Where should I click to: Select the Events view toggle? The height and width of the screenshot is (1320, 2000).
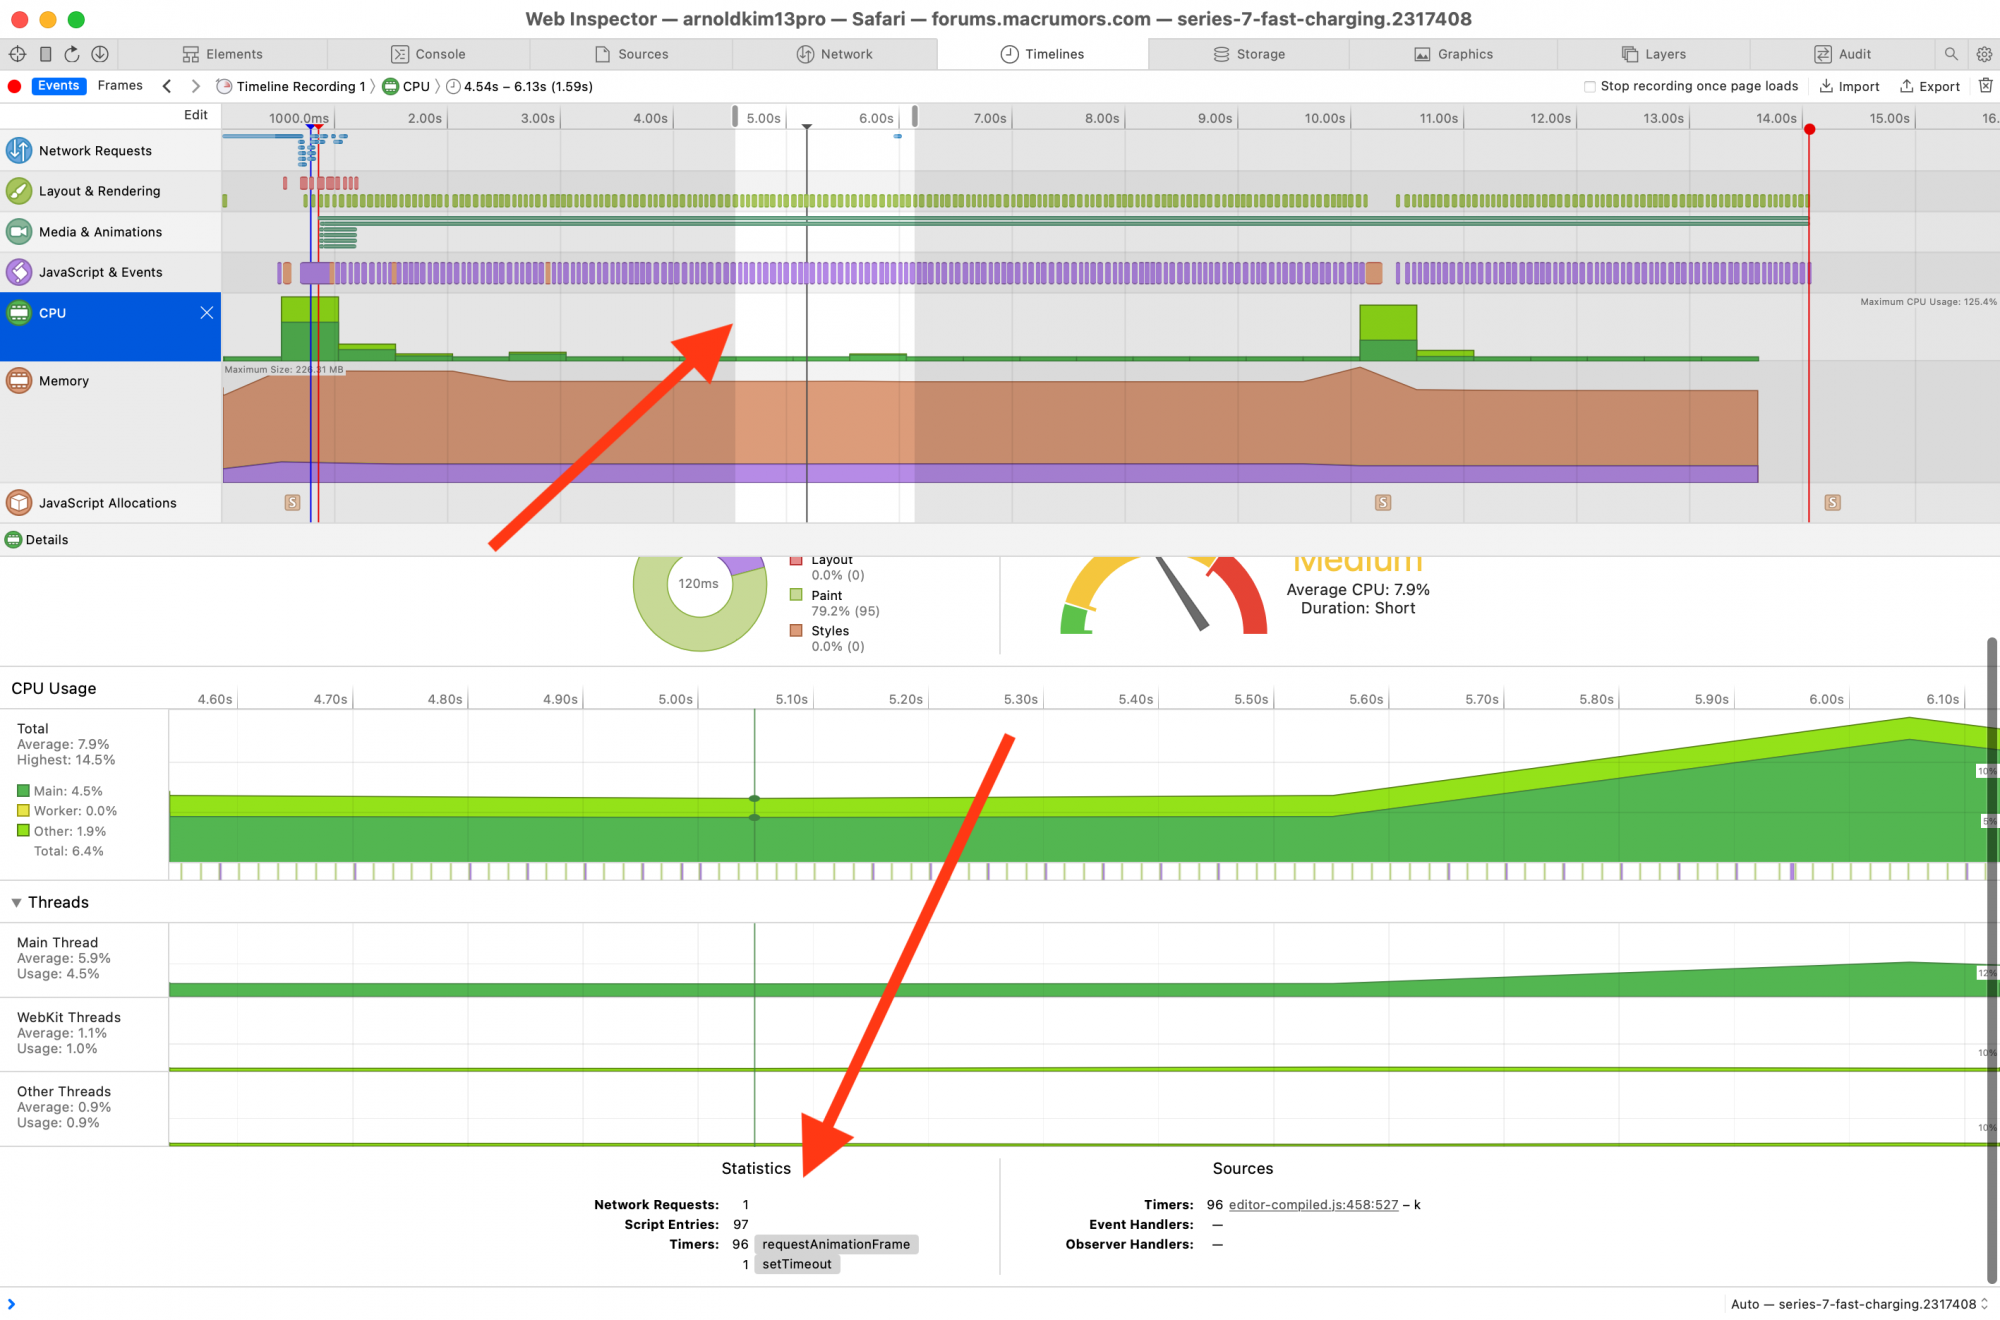coord(59,86)
